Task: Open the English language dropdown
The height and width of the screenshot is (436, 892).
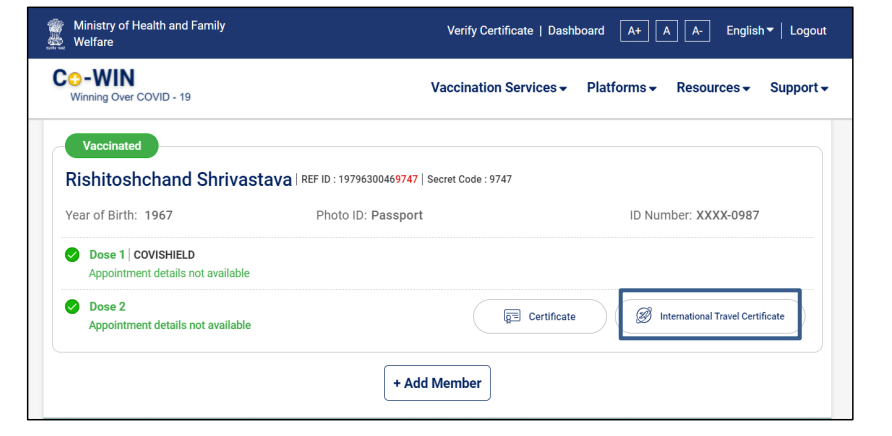Action: [x=750, y=31]
